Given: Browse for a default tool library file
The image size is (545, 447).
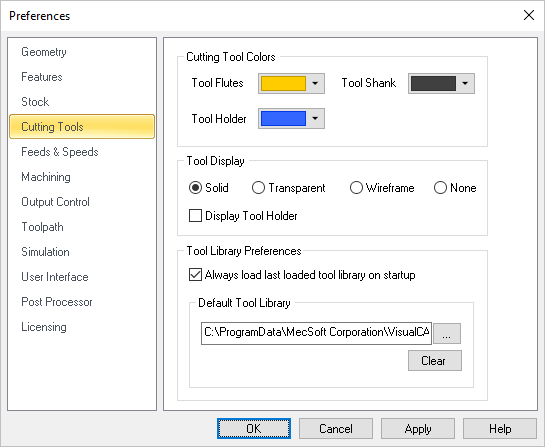Looking at the screenshot, I should (447, 333).
